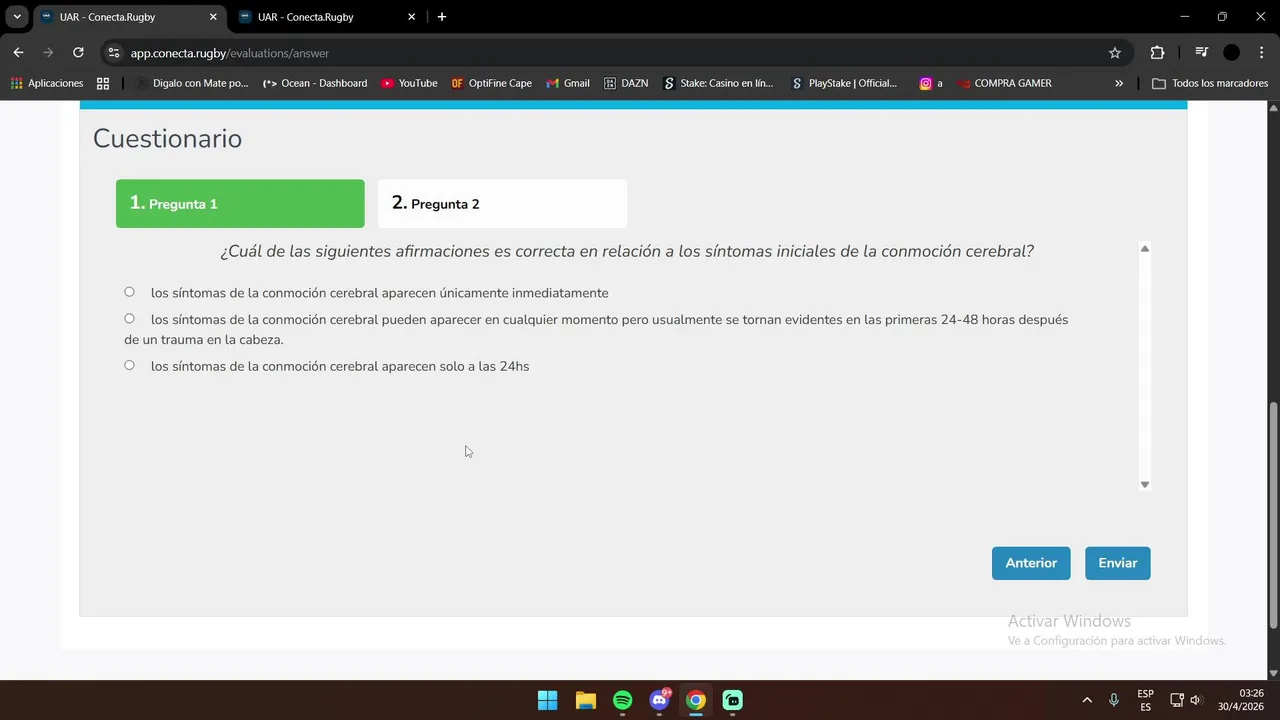Viewport: 1280px width, 720px height.
Task: Activate second UAR - Conecta.Rugby browser tab
Action: [325, 17]
